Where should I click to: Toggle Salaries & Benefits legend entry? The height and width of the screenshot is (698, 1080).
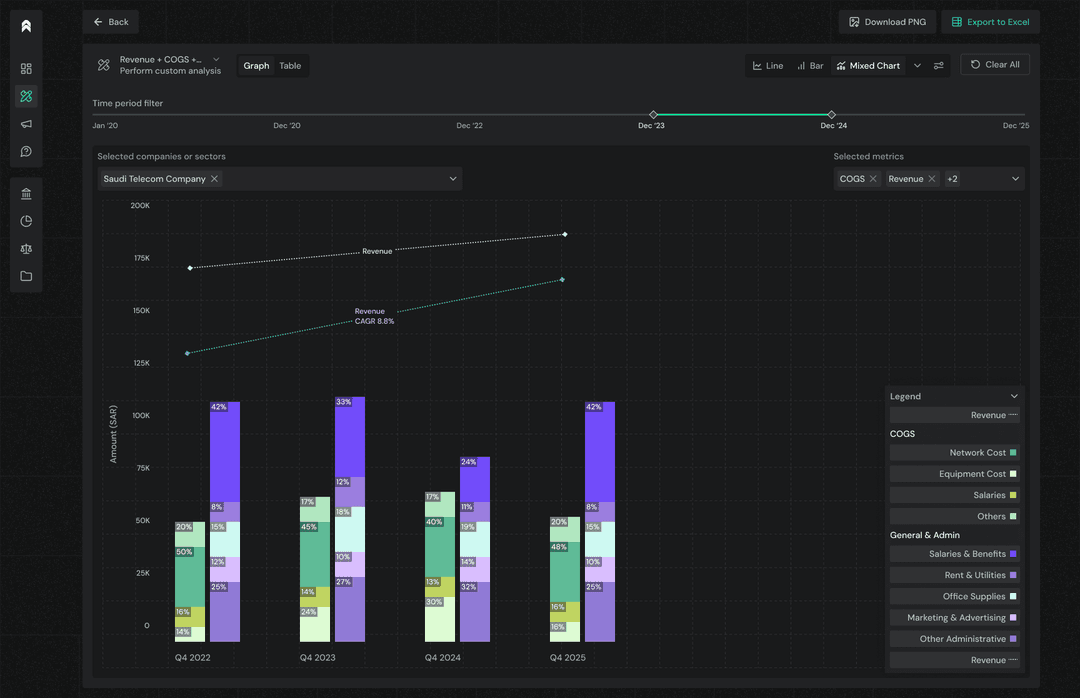(x=955, y=554)
